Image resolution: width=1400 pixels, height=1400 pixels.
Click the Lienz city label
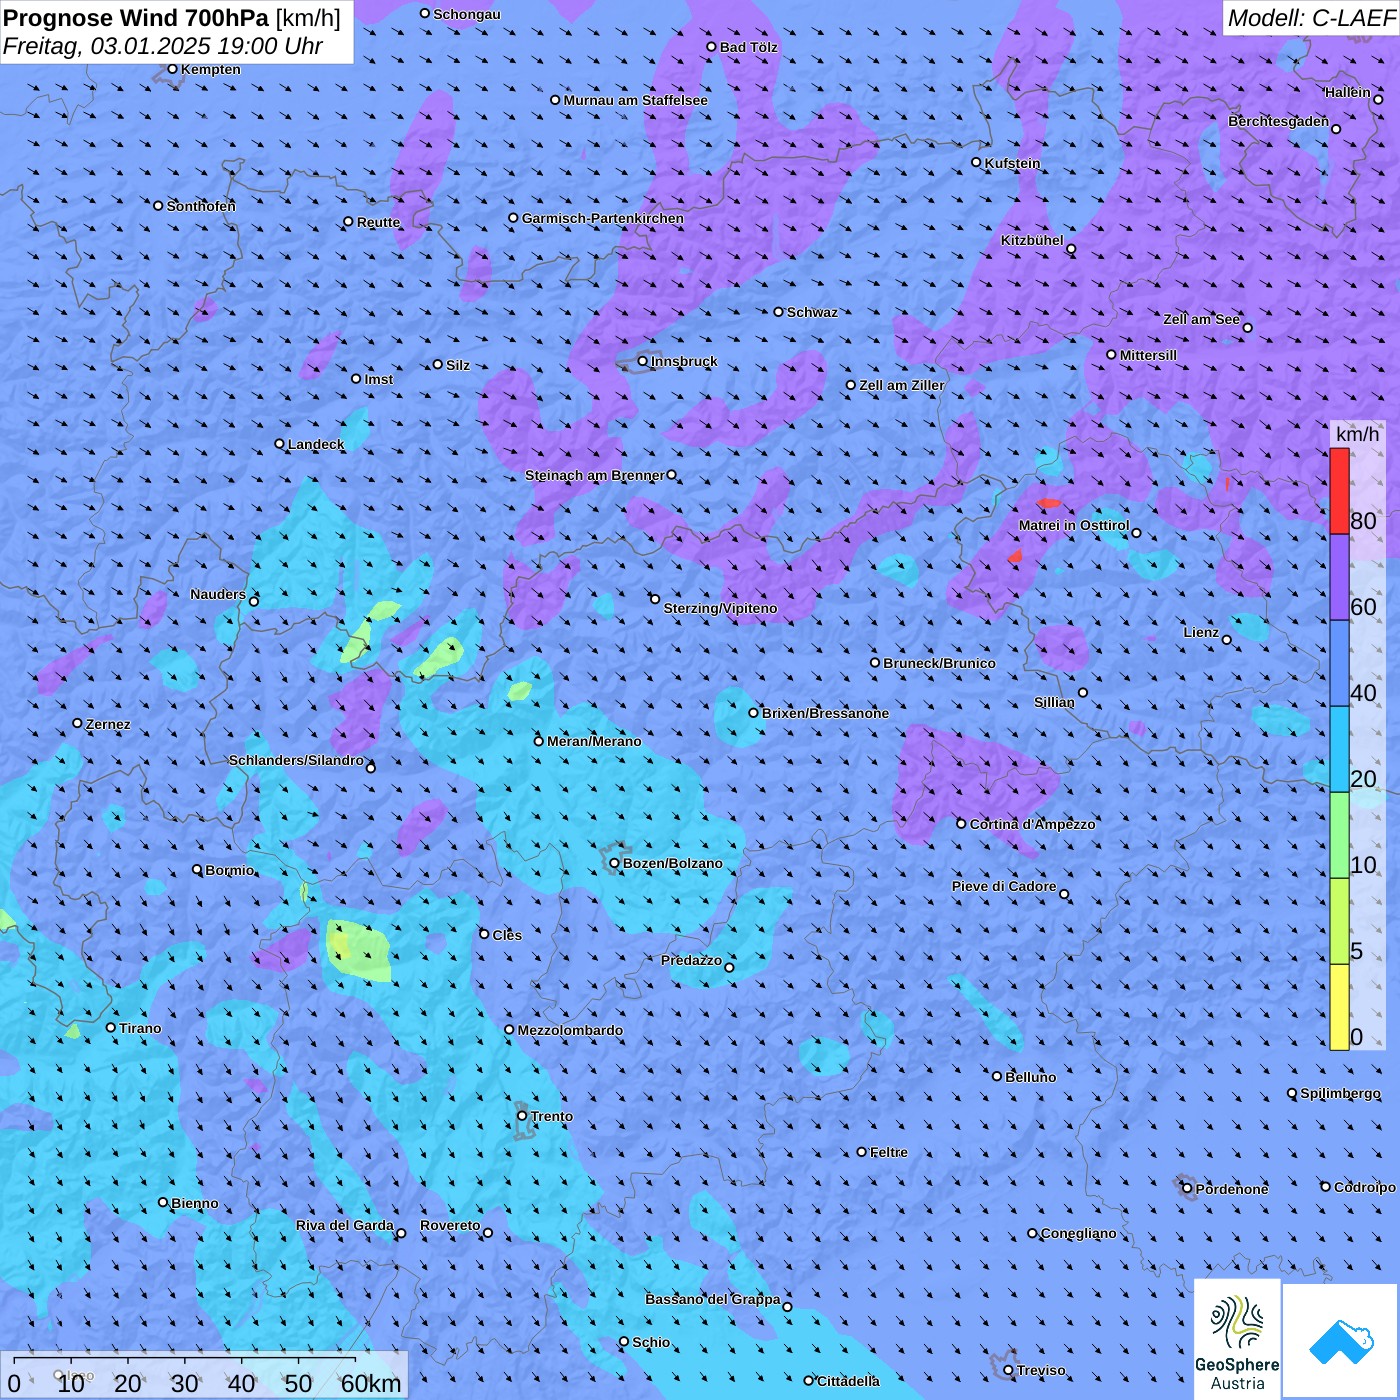coord(1201,632)
